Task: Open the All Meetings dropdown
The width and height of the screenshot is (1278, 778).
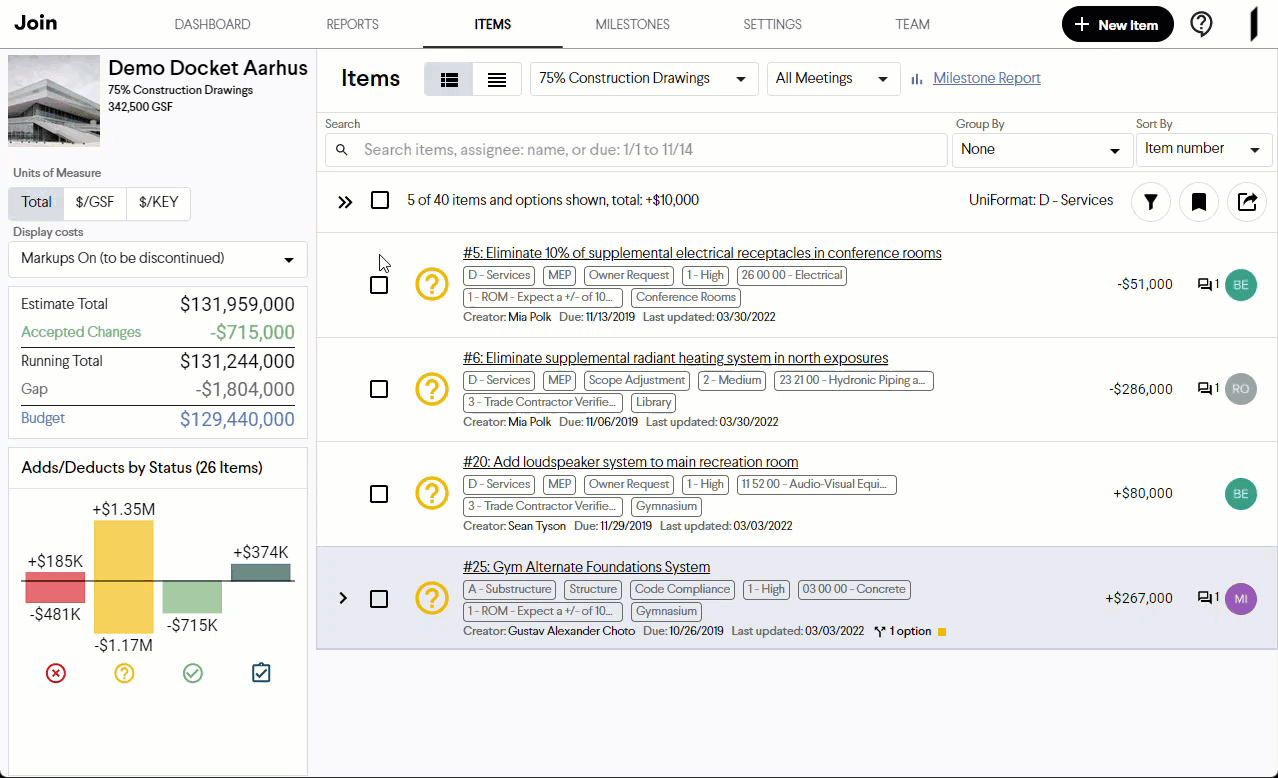Action: click(x=833, y=79)
